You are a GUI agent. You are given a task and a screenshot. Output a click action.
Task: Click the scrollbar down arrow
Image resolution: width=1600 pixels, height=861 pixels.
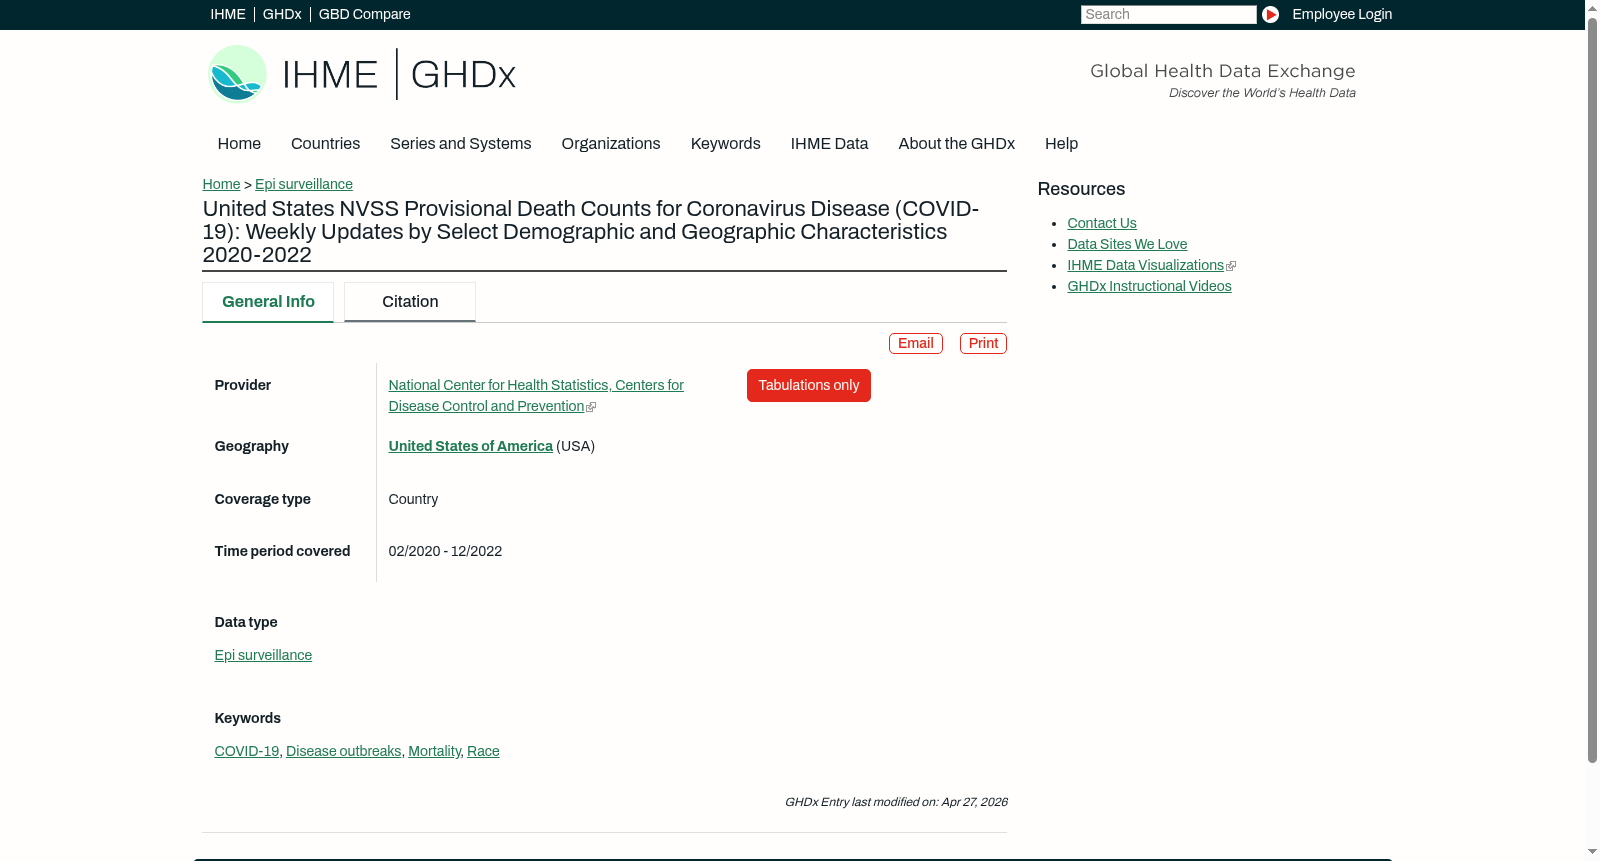click(1592, 853)
